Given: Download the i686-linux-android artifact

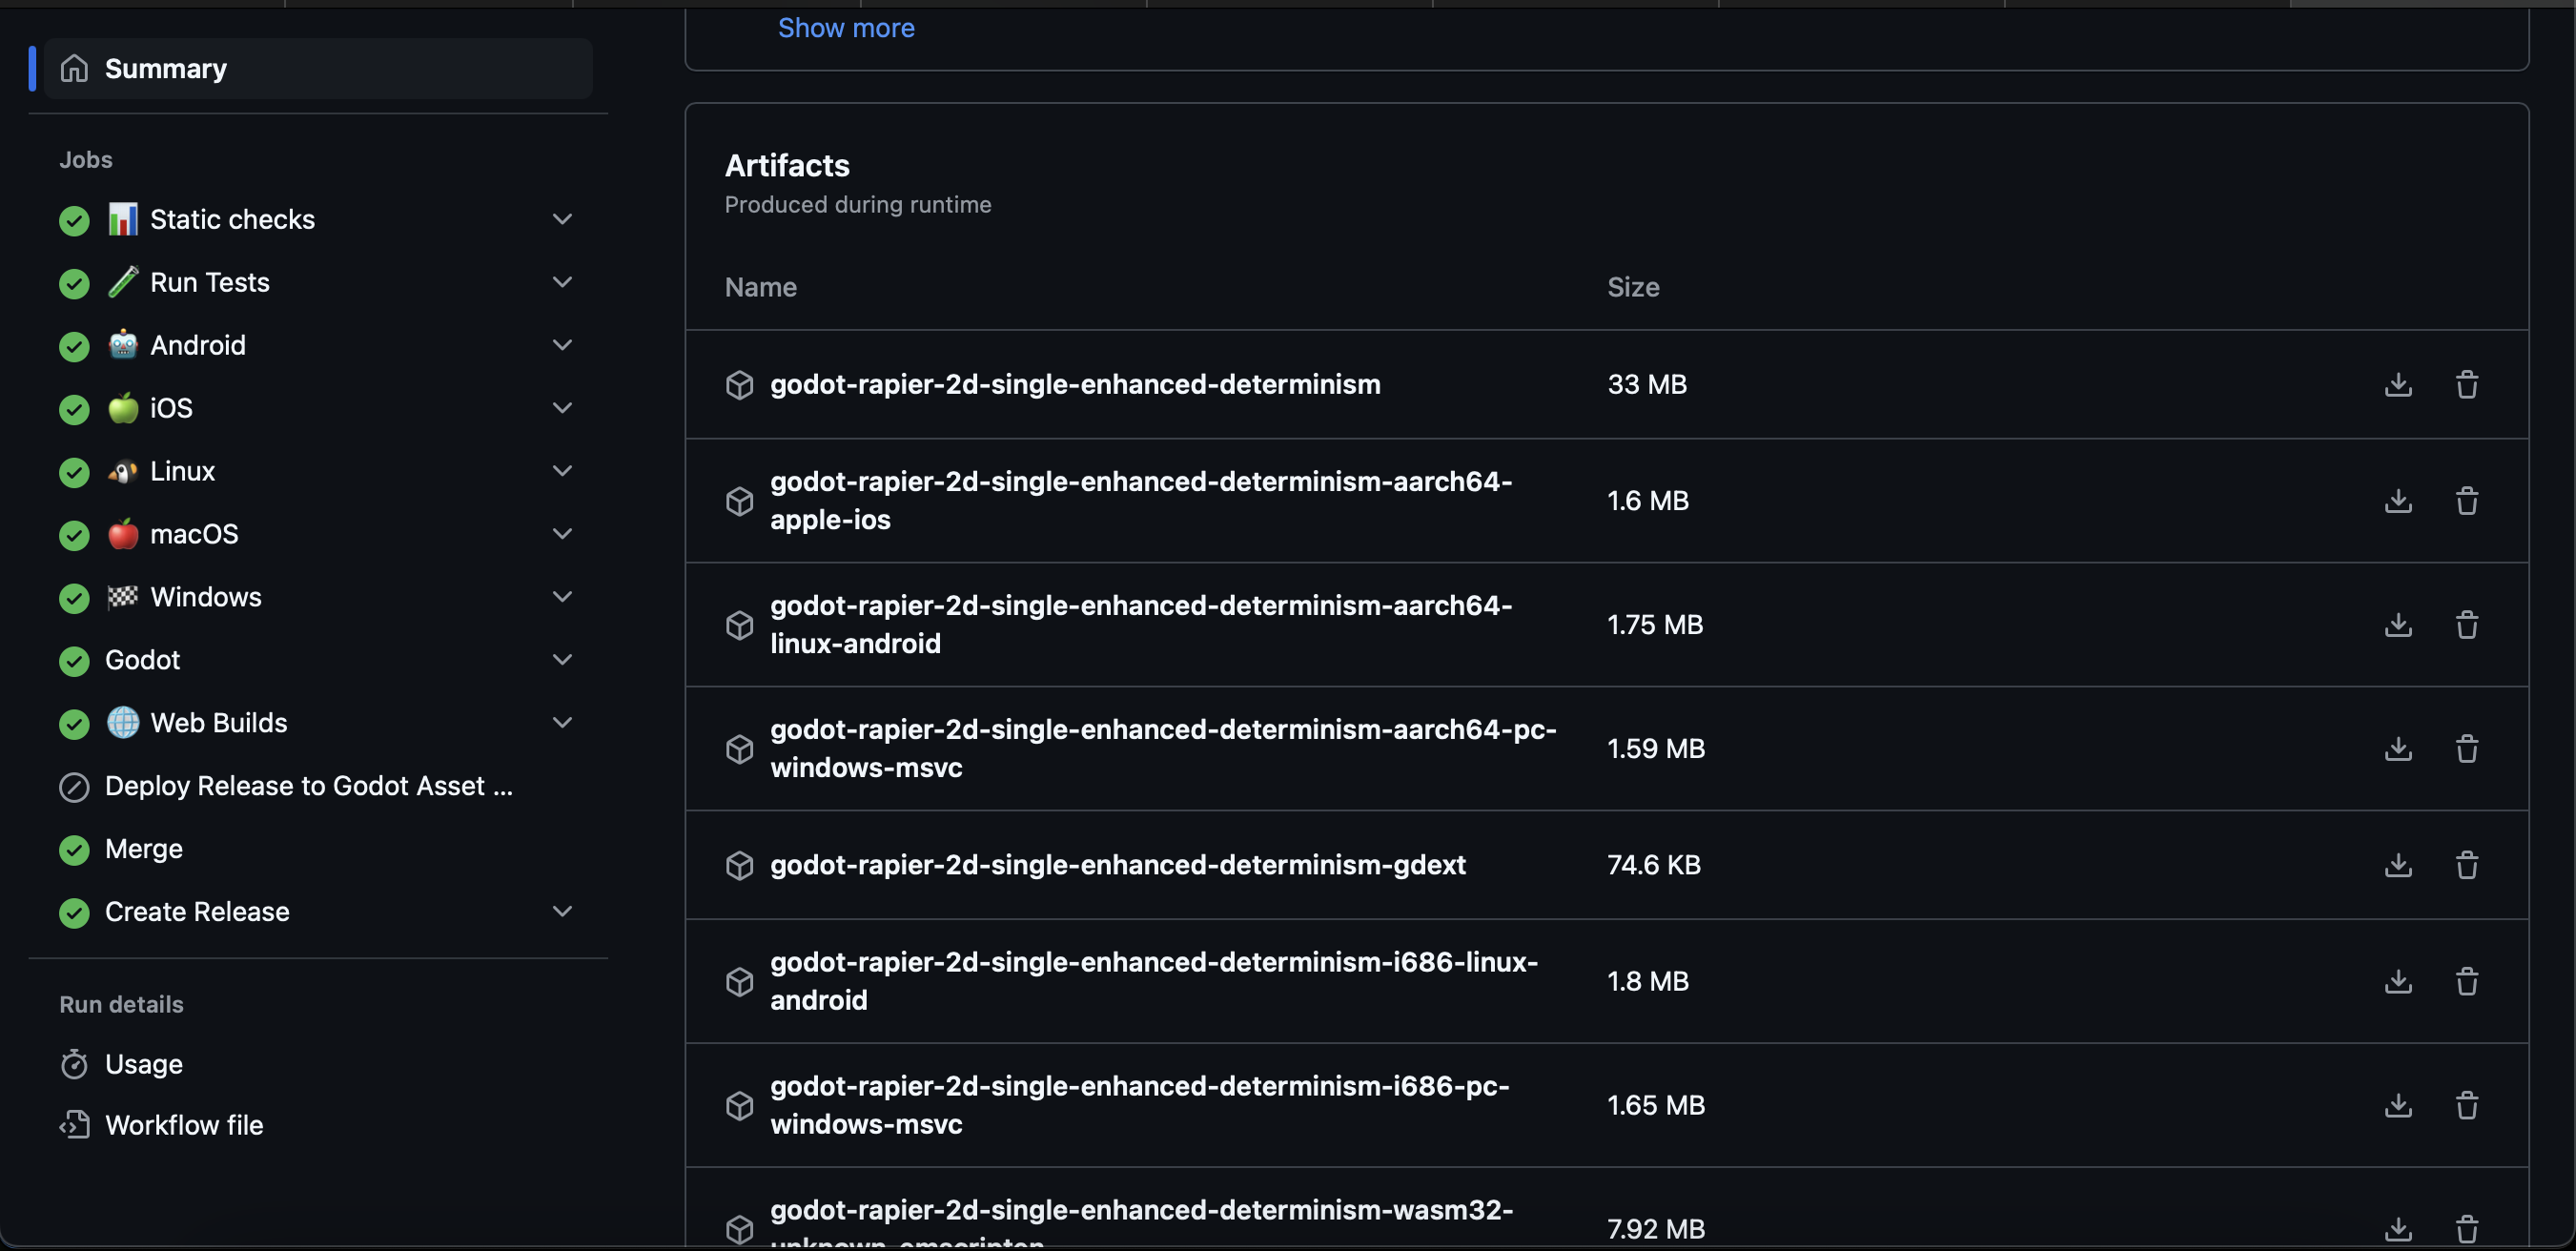Looking at the screenshot, I should (2398, 981).
